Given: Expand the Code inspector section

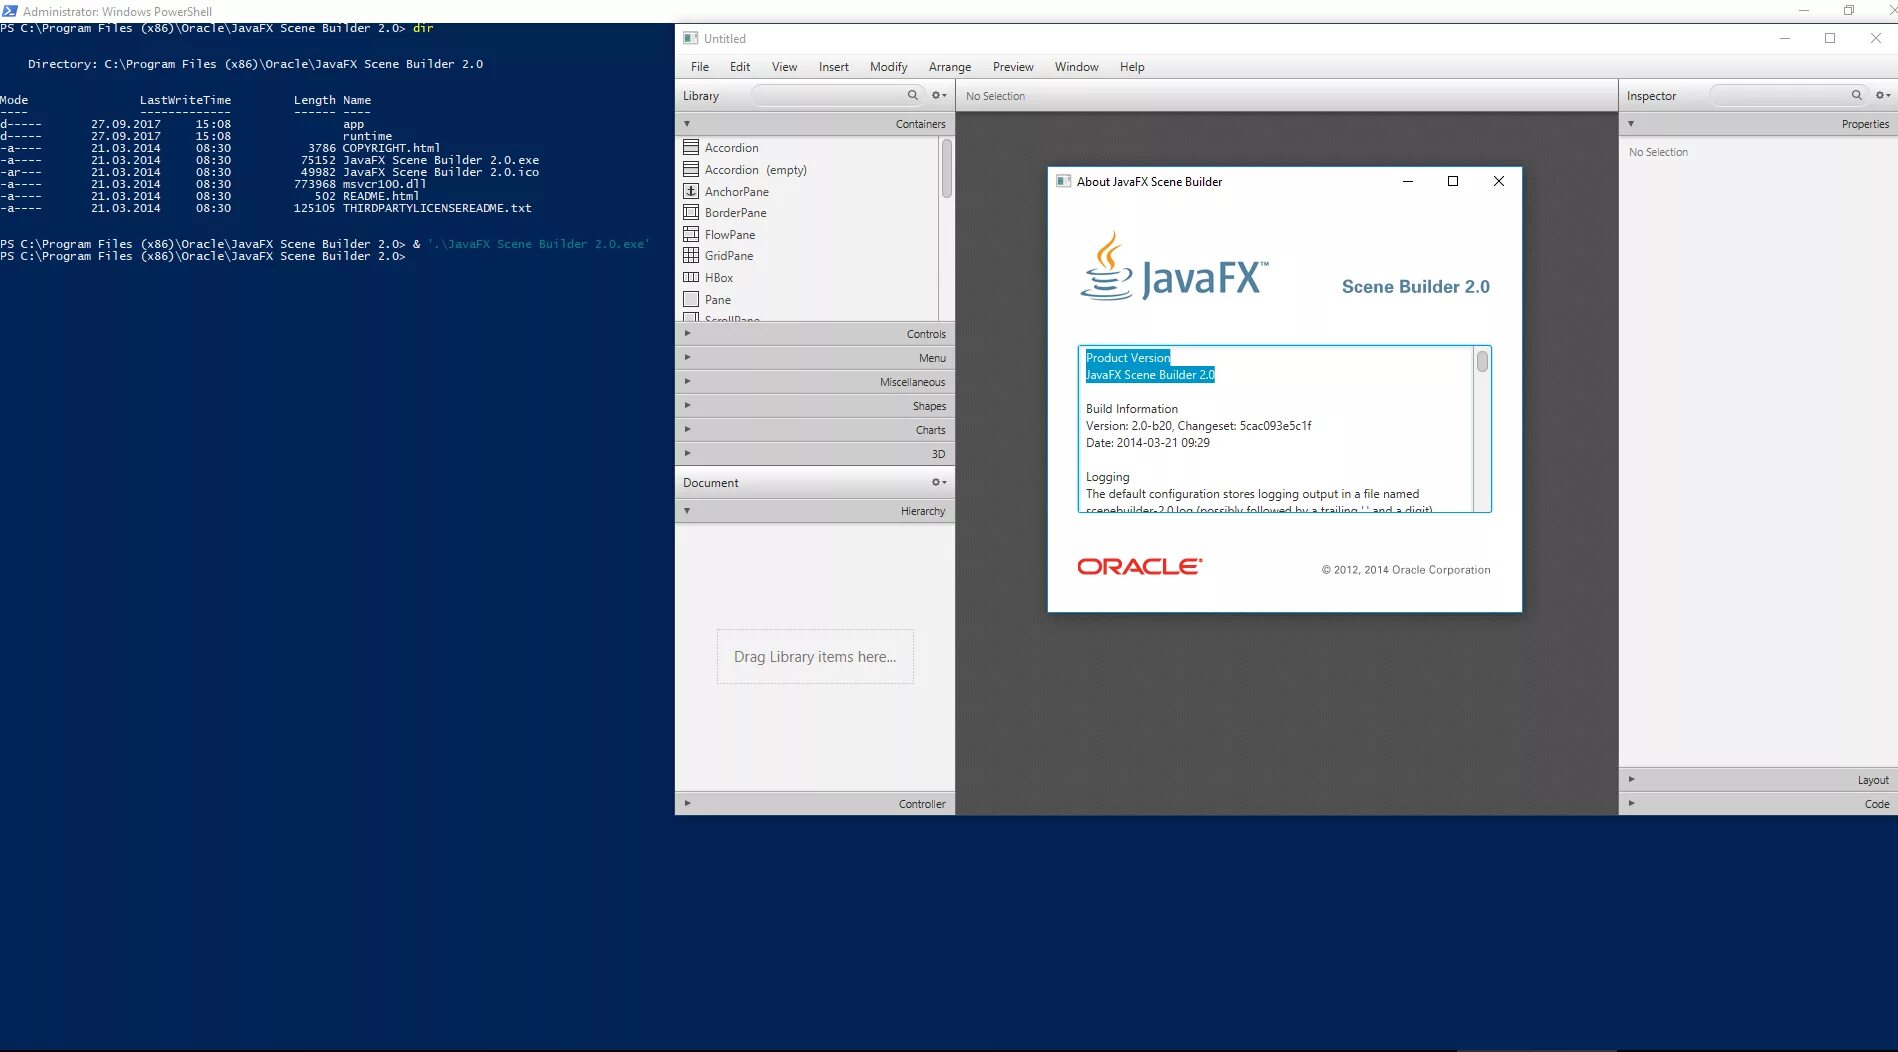Looking at the screenshot, I should tap(1631, 803).
